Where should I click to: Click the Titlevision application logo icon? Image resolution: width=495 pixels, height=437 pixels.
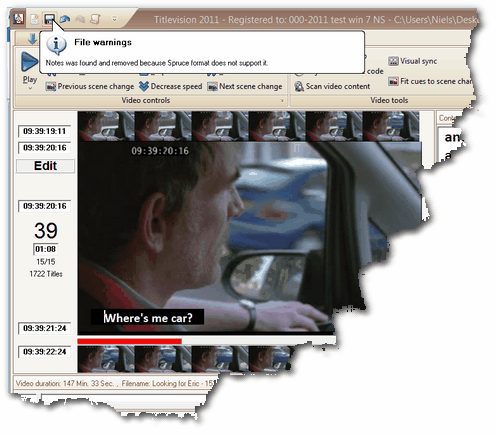click(x=19, y=19)
